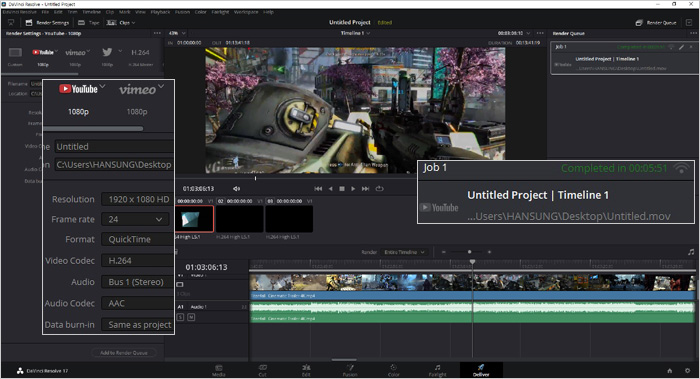Open the Render Entire Timeline dropdown

[x=404, y=252]
